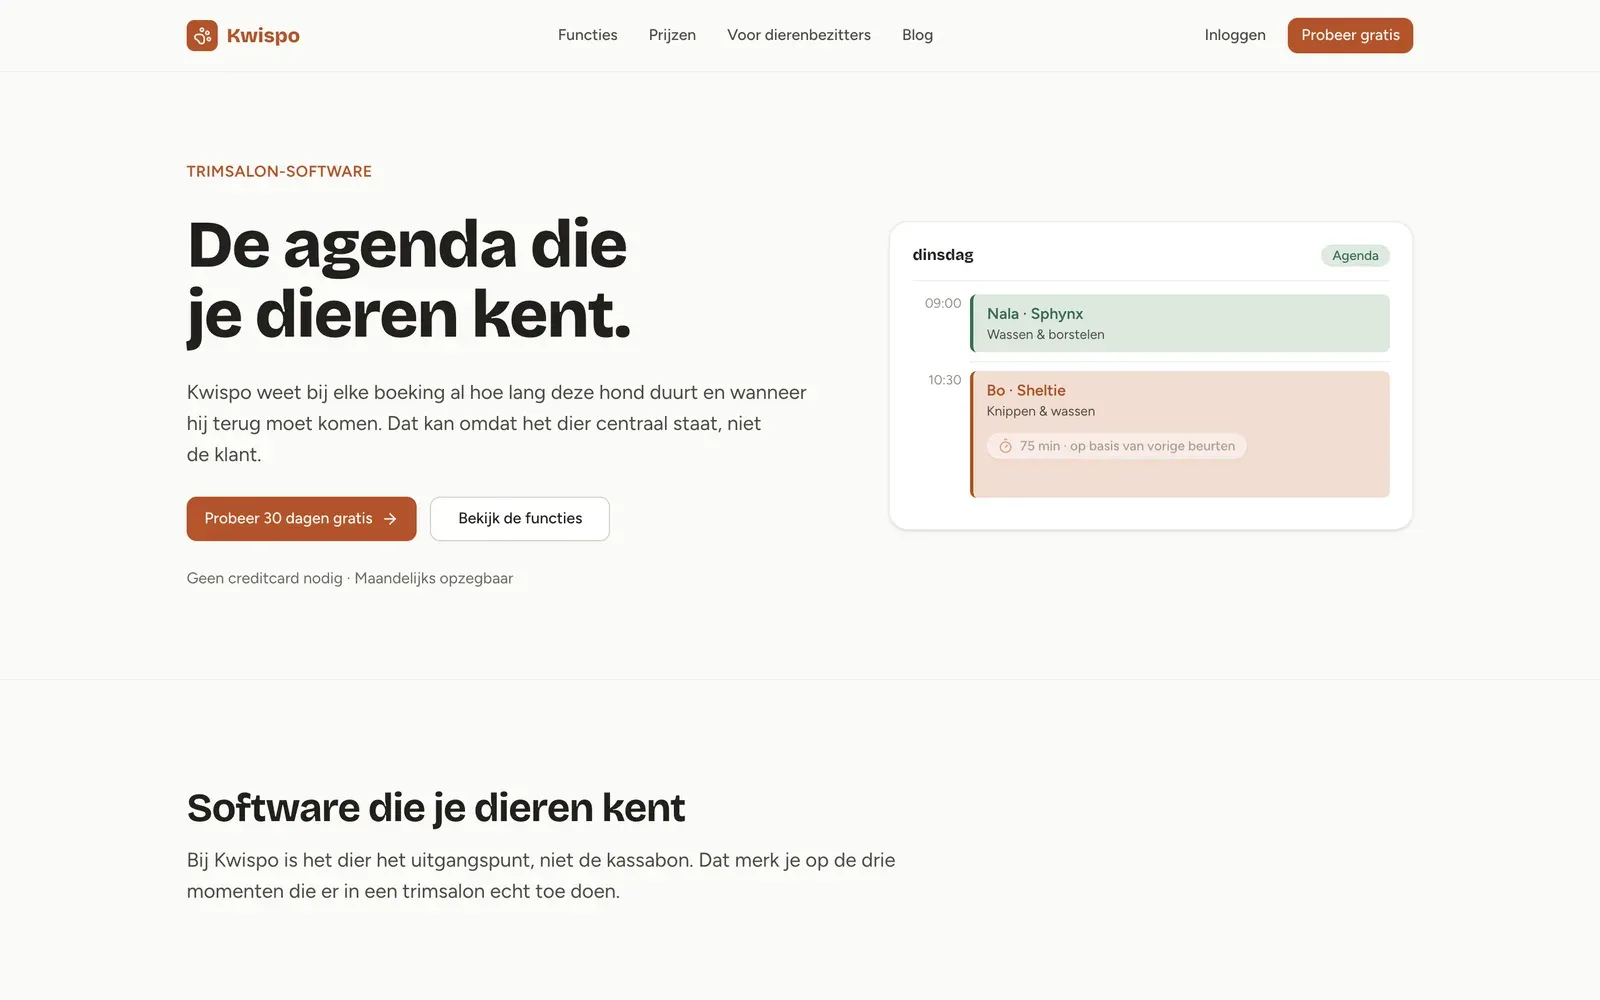Open the Prijzen page link
Viewport: 1600px width, 1000px height.
[672, 35]
